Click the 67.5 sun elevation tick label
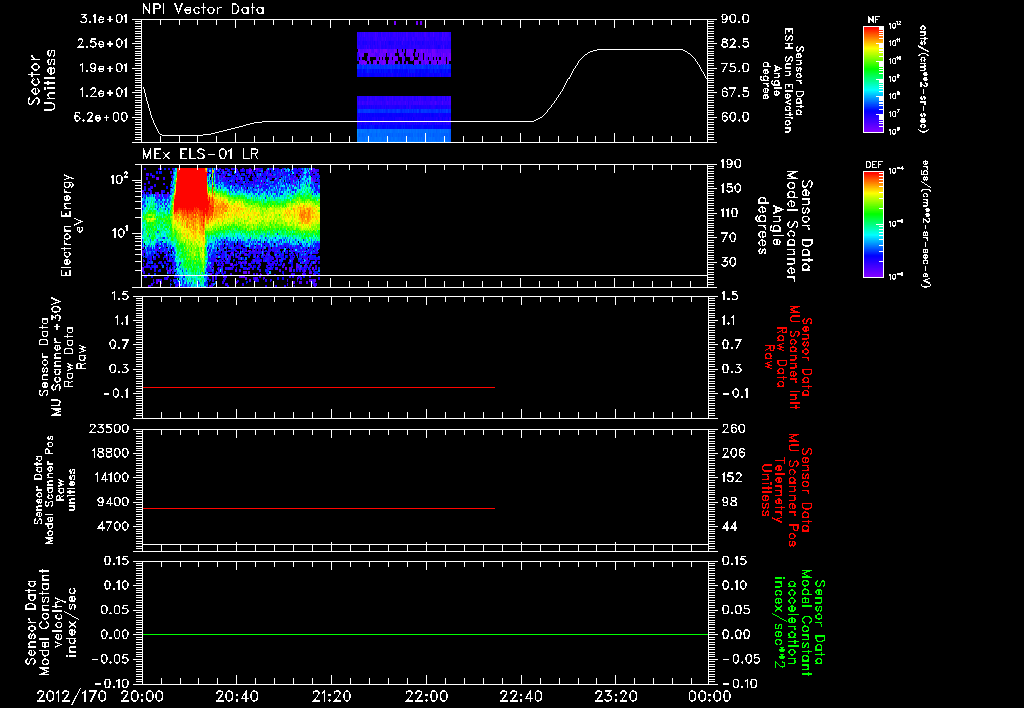 (x=735, y=93)
